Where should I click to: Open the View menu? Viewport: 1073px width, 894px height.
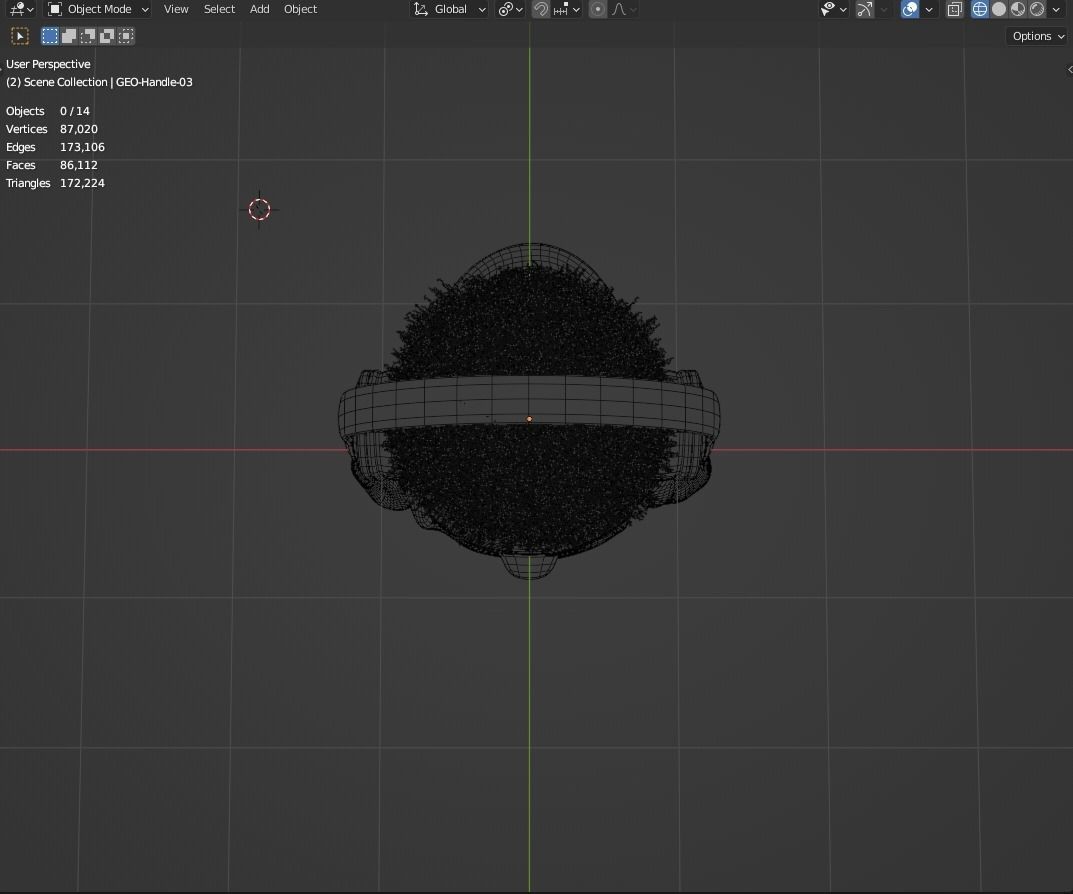[x=176, y=9]
